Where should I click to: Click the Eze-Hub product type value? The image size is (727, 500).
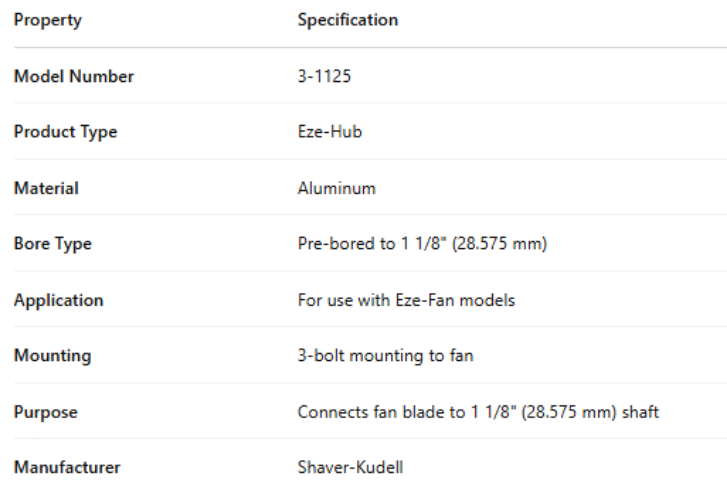[x=329, y=132]
